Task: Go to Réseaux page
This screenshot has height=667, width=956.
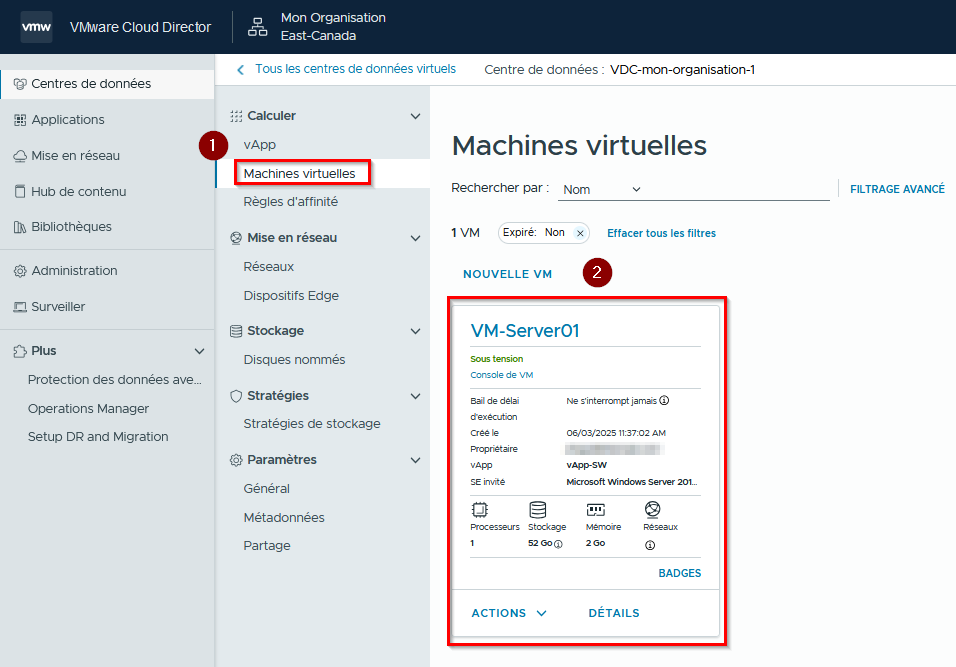Action: point(268,267)
